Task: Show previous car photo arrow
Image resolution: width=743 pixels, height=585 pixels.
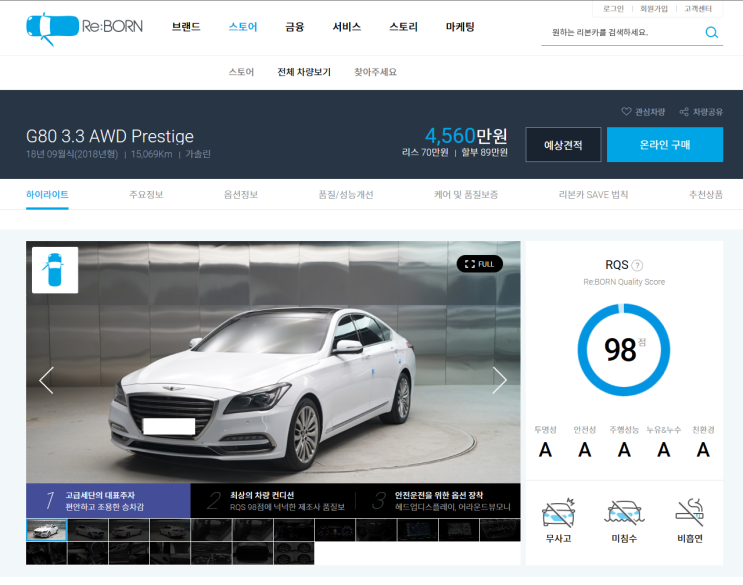Action: (x=46, y=380)
